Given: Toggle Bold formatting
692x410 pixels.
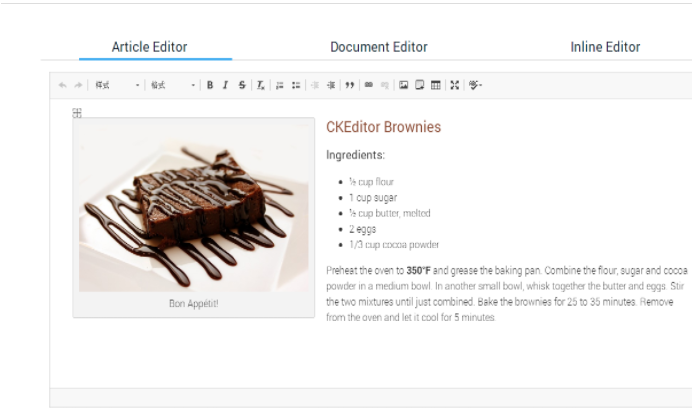Looking at the screenshot, I should (210, 86).
